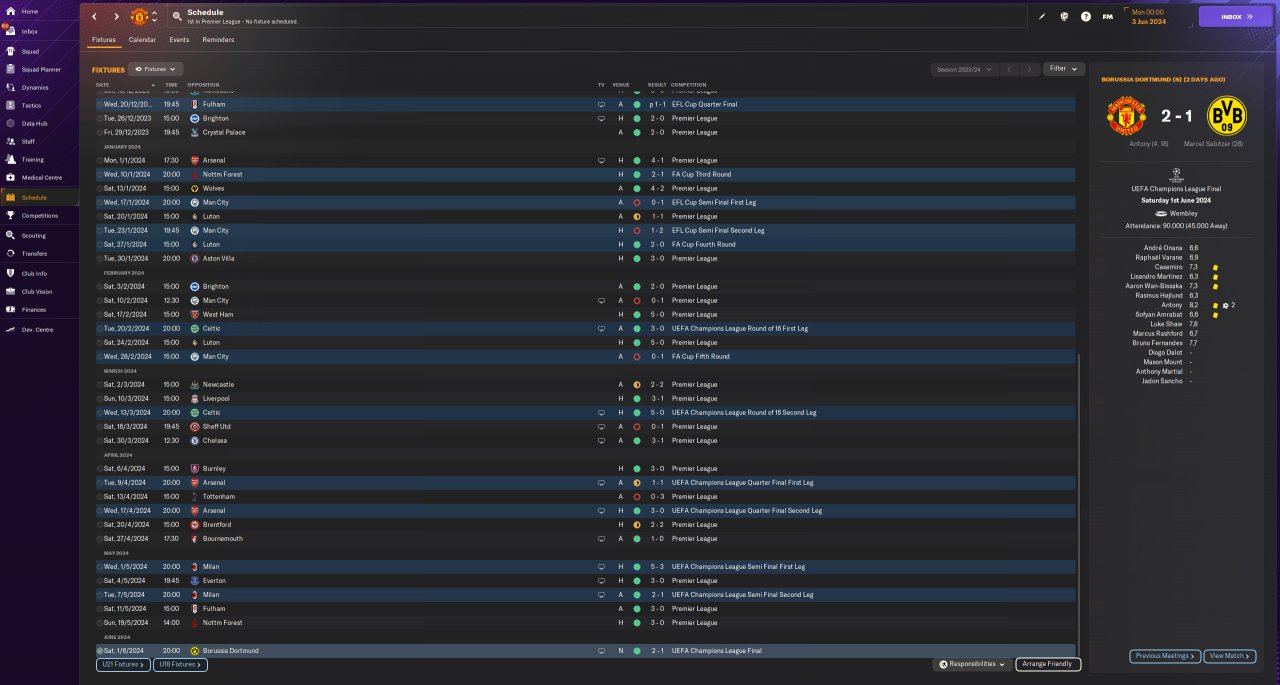The height and width of the screenshot is (685, 1280).
Task: Open Squad Planner in the sidebar
Action: click(x=41, y=69)
